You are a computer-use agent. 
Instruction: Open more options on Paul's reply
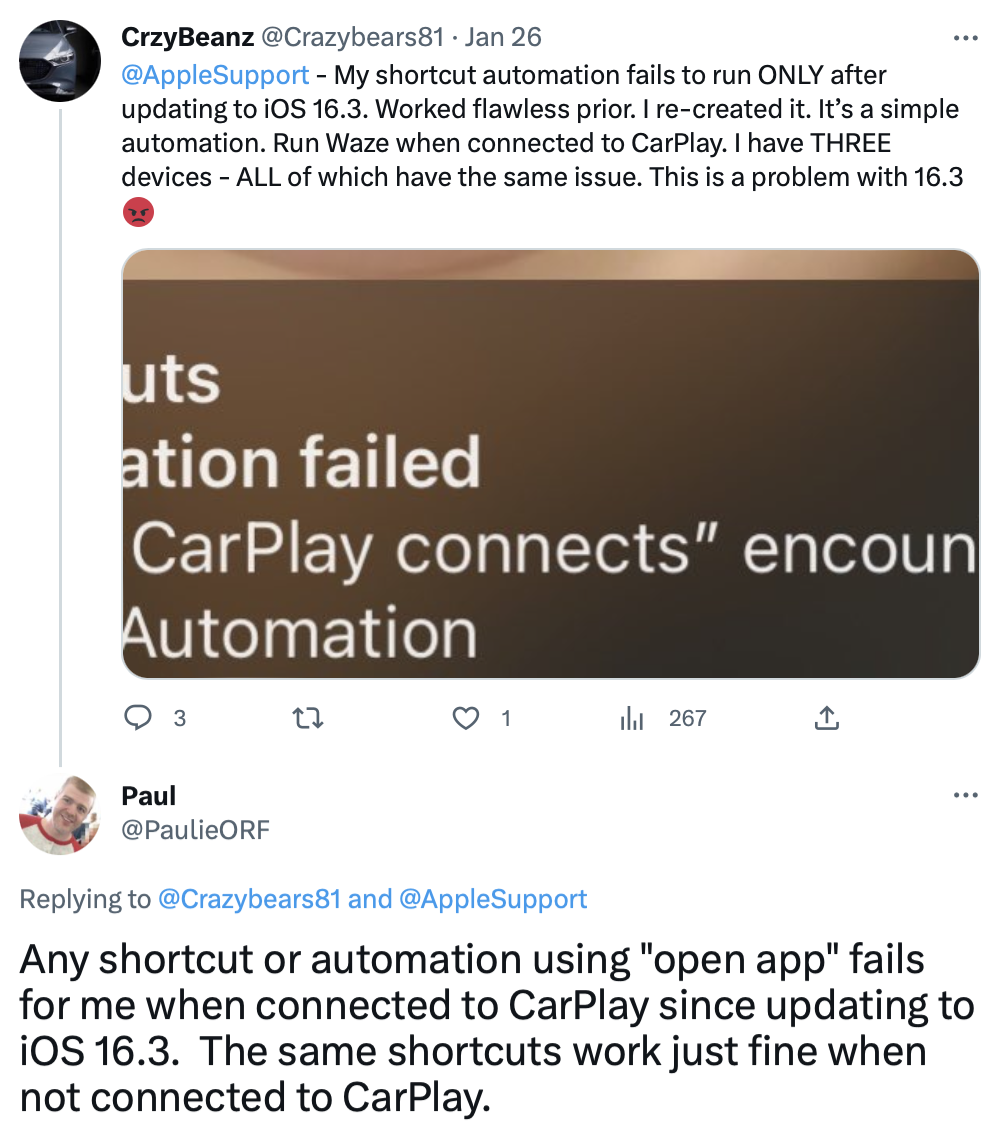click(966, 795)
